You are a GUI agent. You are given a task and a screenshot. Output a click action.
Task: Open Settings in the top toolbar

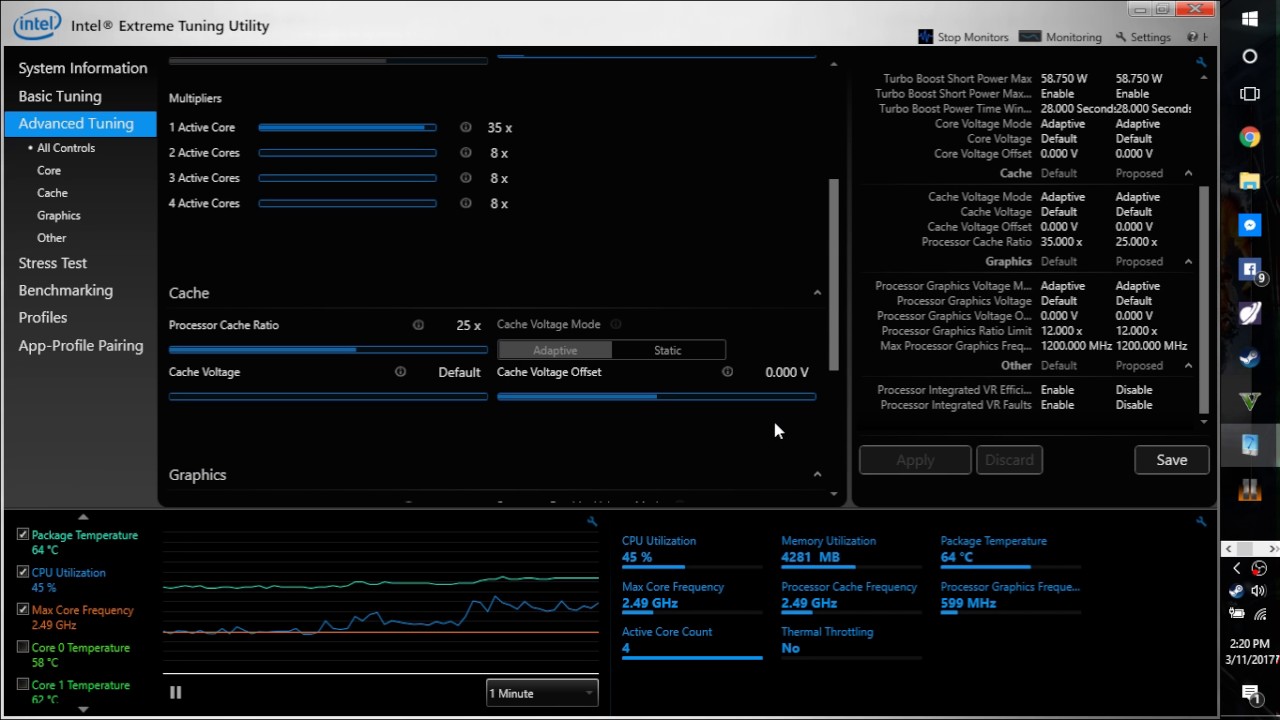click(1143, 37)
